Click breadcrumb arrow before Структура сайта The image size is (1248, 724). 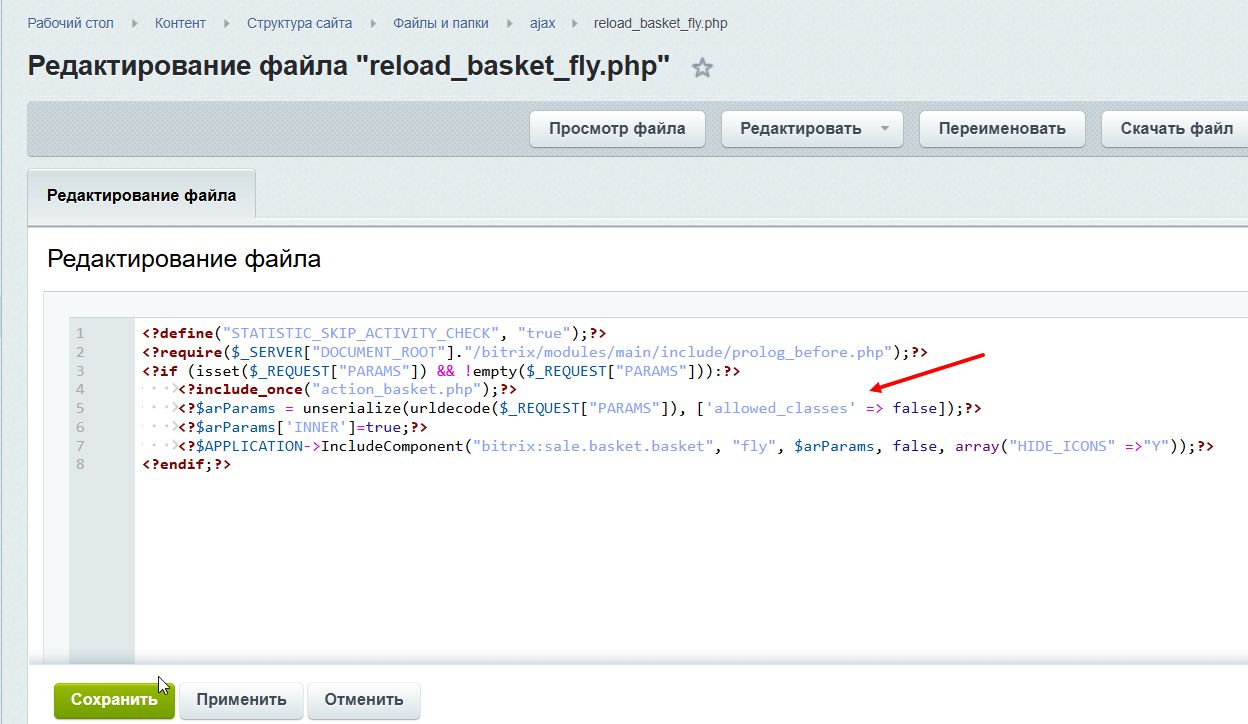click(x=226, y=23)
